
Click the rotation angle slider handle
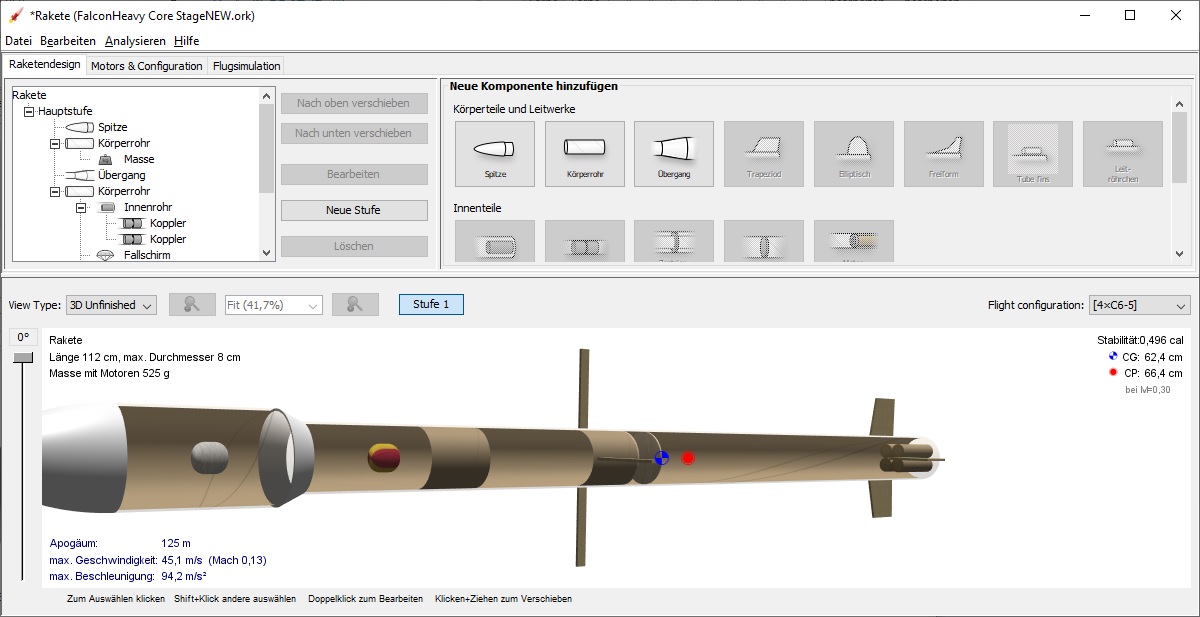[x=22, y=357]
